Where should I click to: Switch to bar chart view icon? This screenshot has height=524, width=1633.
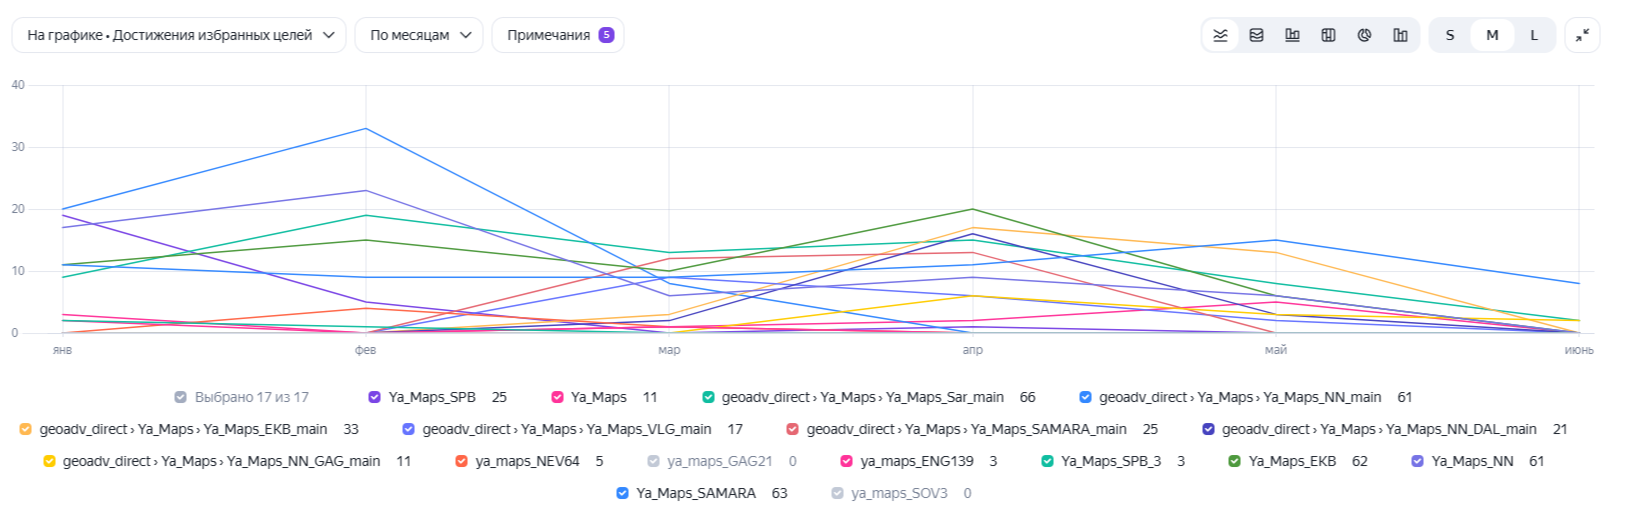(x=1292, y=35)
